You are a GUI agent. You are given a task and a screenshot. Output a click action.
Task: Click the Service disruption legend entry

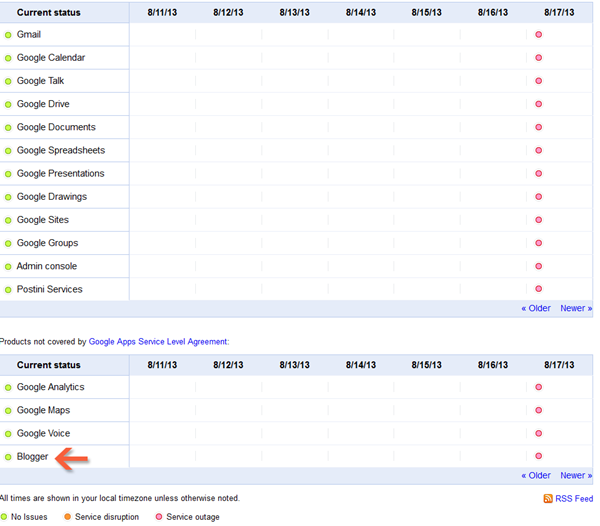[101, 517]
